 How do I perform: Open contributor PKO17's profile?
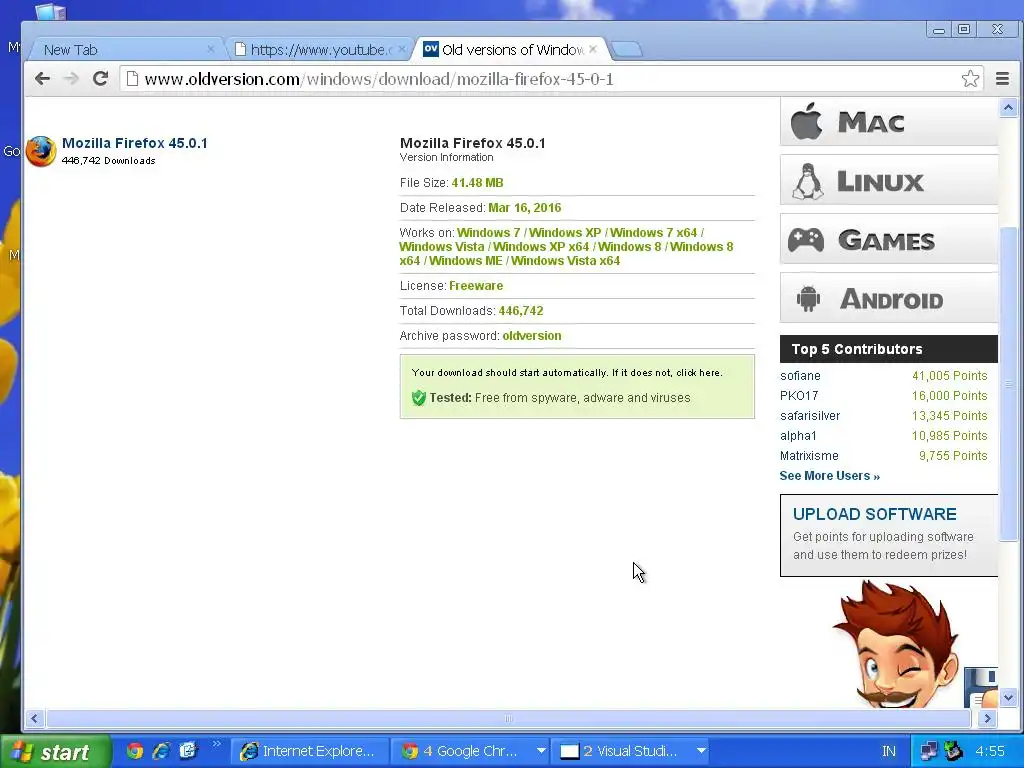(x=799, y=396)
